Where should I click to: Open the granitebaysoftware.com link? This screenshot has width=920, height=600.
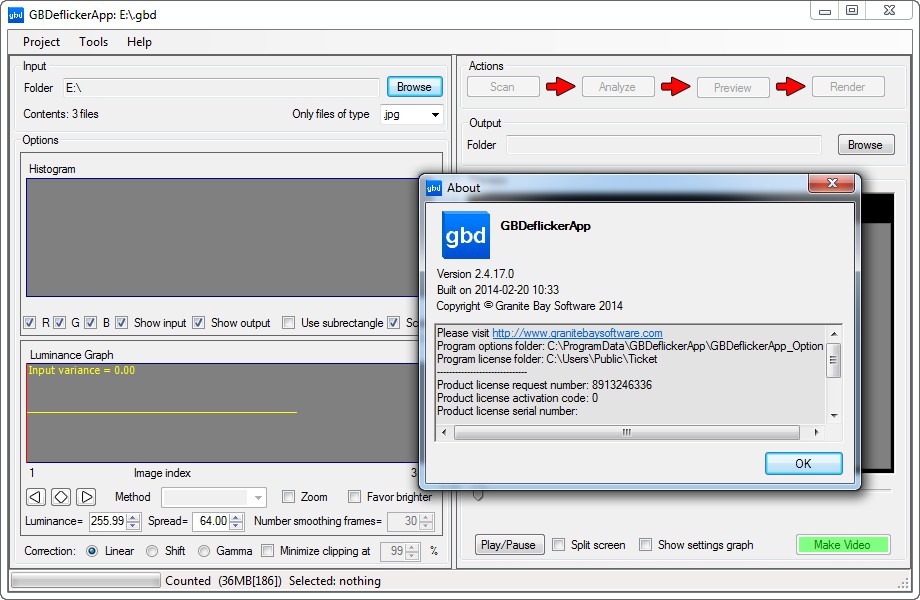coord(577,333)
